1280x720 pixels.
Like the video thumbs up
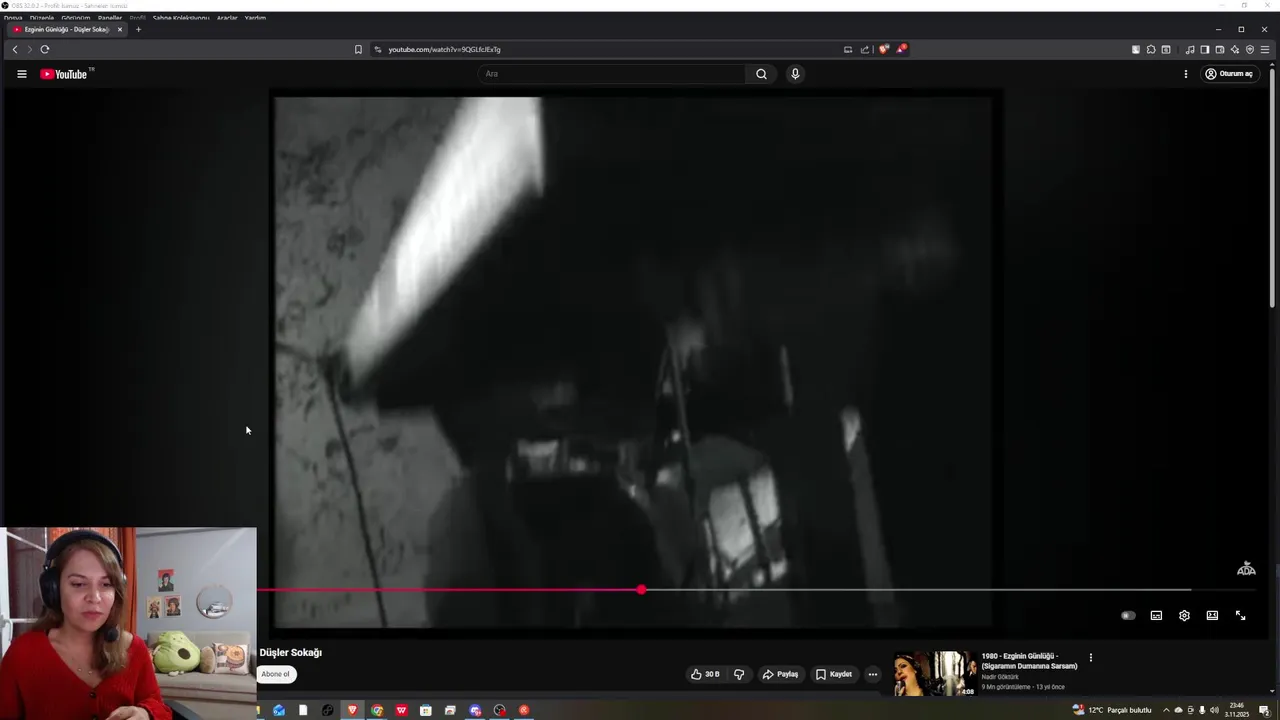point(705,674)
